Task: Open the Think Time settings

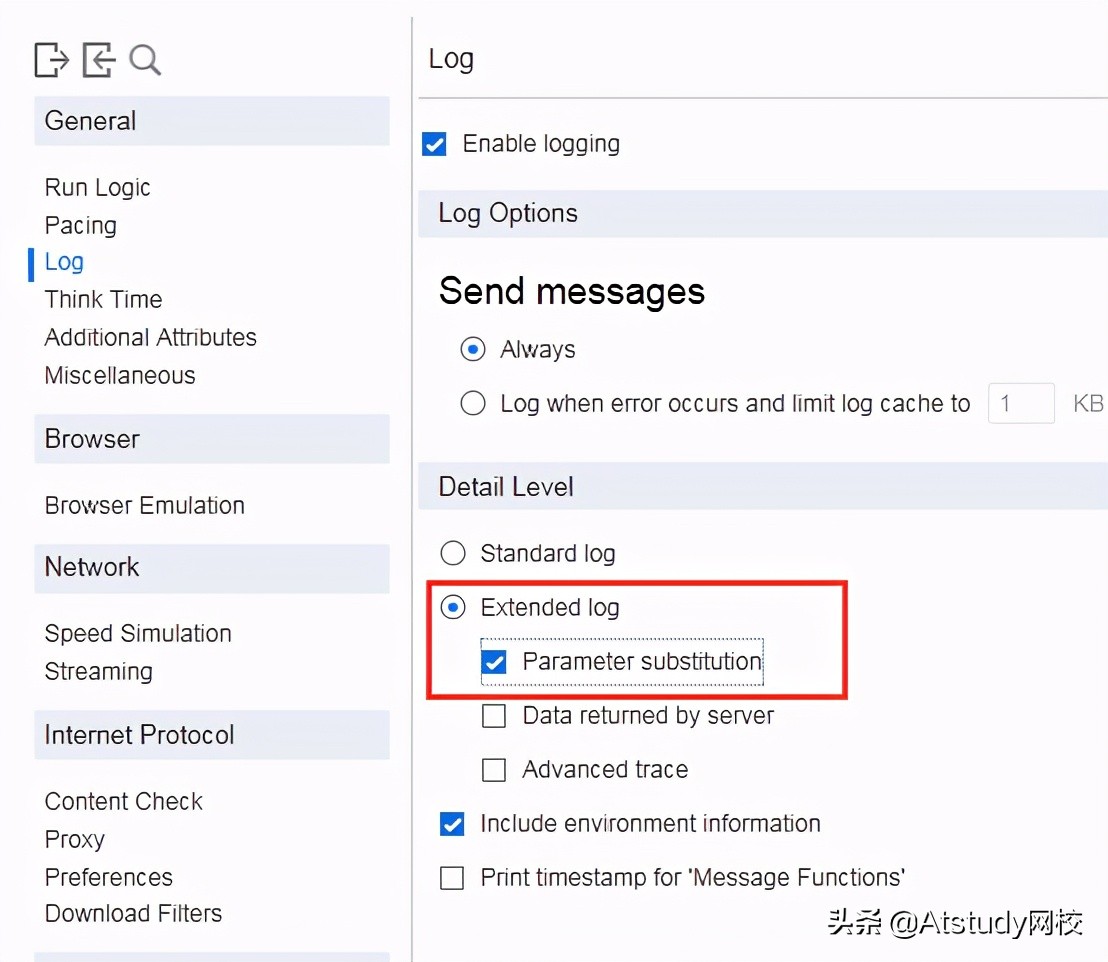Action: click(103, 300)
